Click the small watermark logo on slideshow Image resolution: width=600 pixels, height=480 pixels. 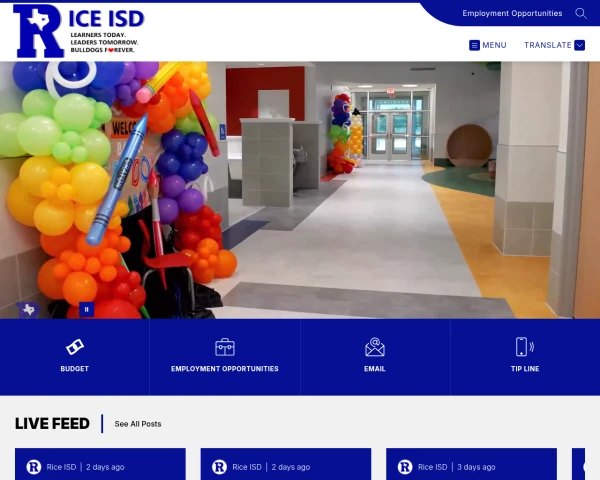point(28,309)
